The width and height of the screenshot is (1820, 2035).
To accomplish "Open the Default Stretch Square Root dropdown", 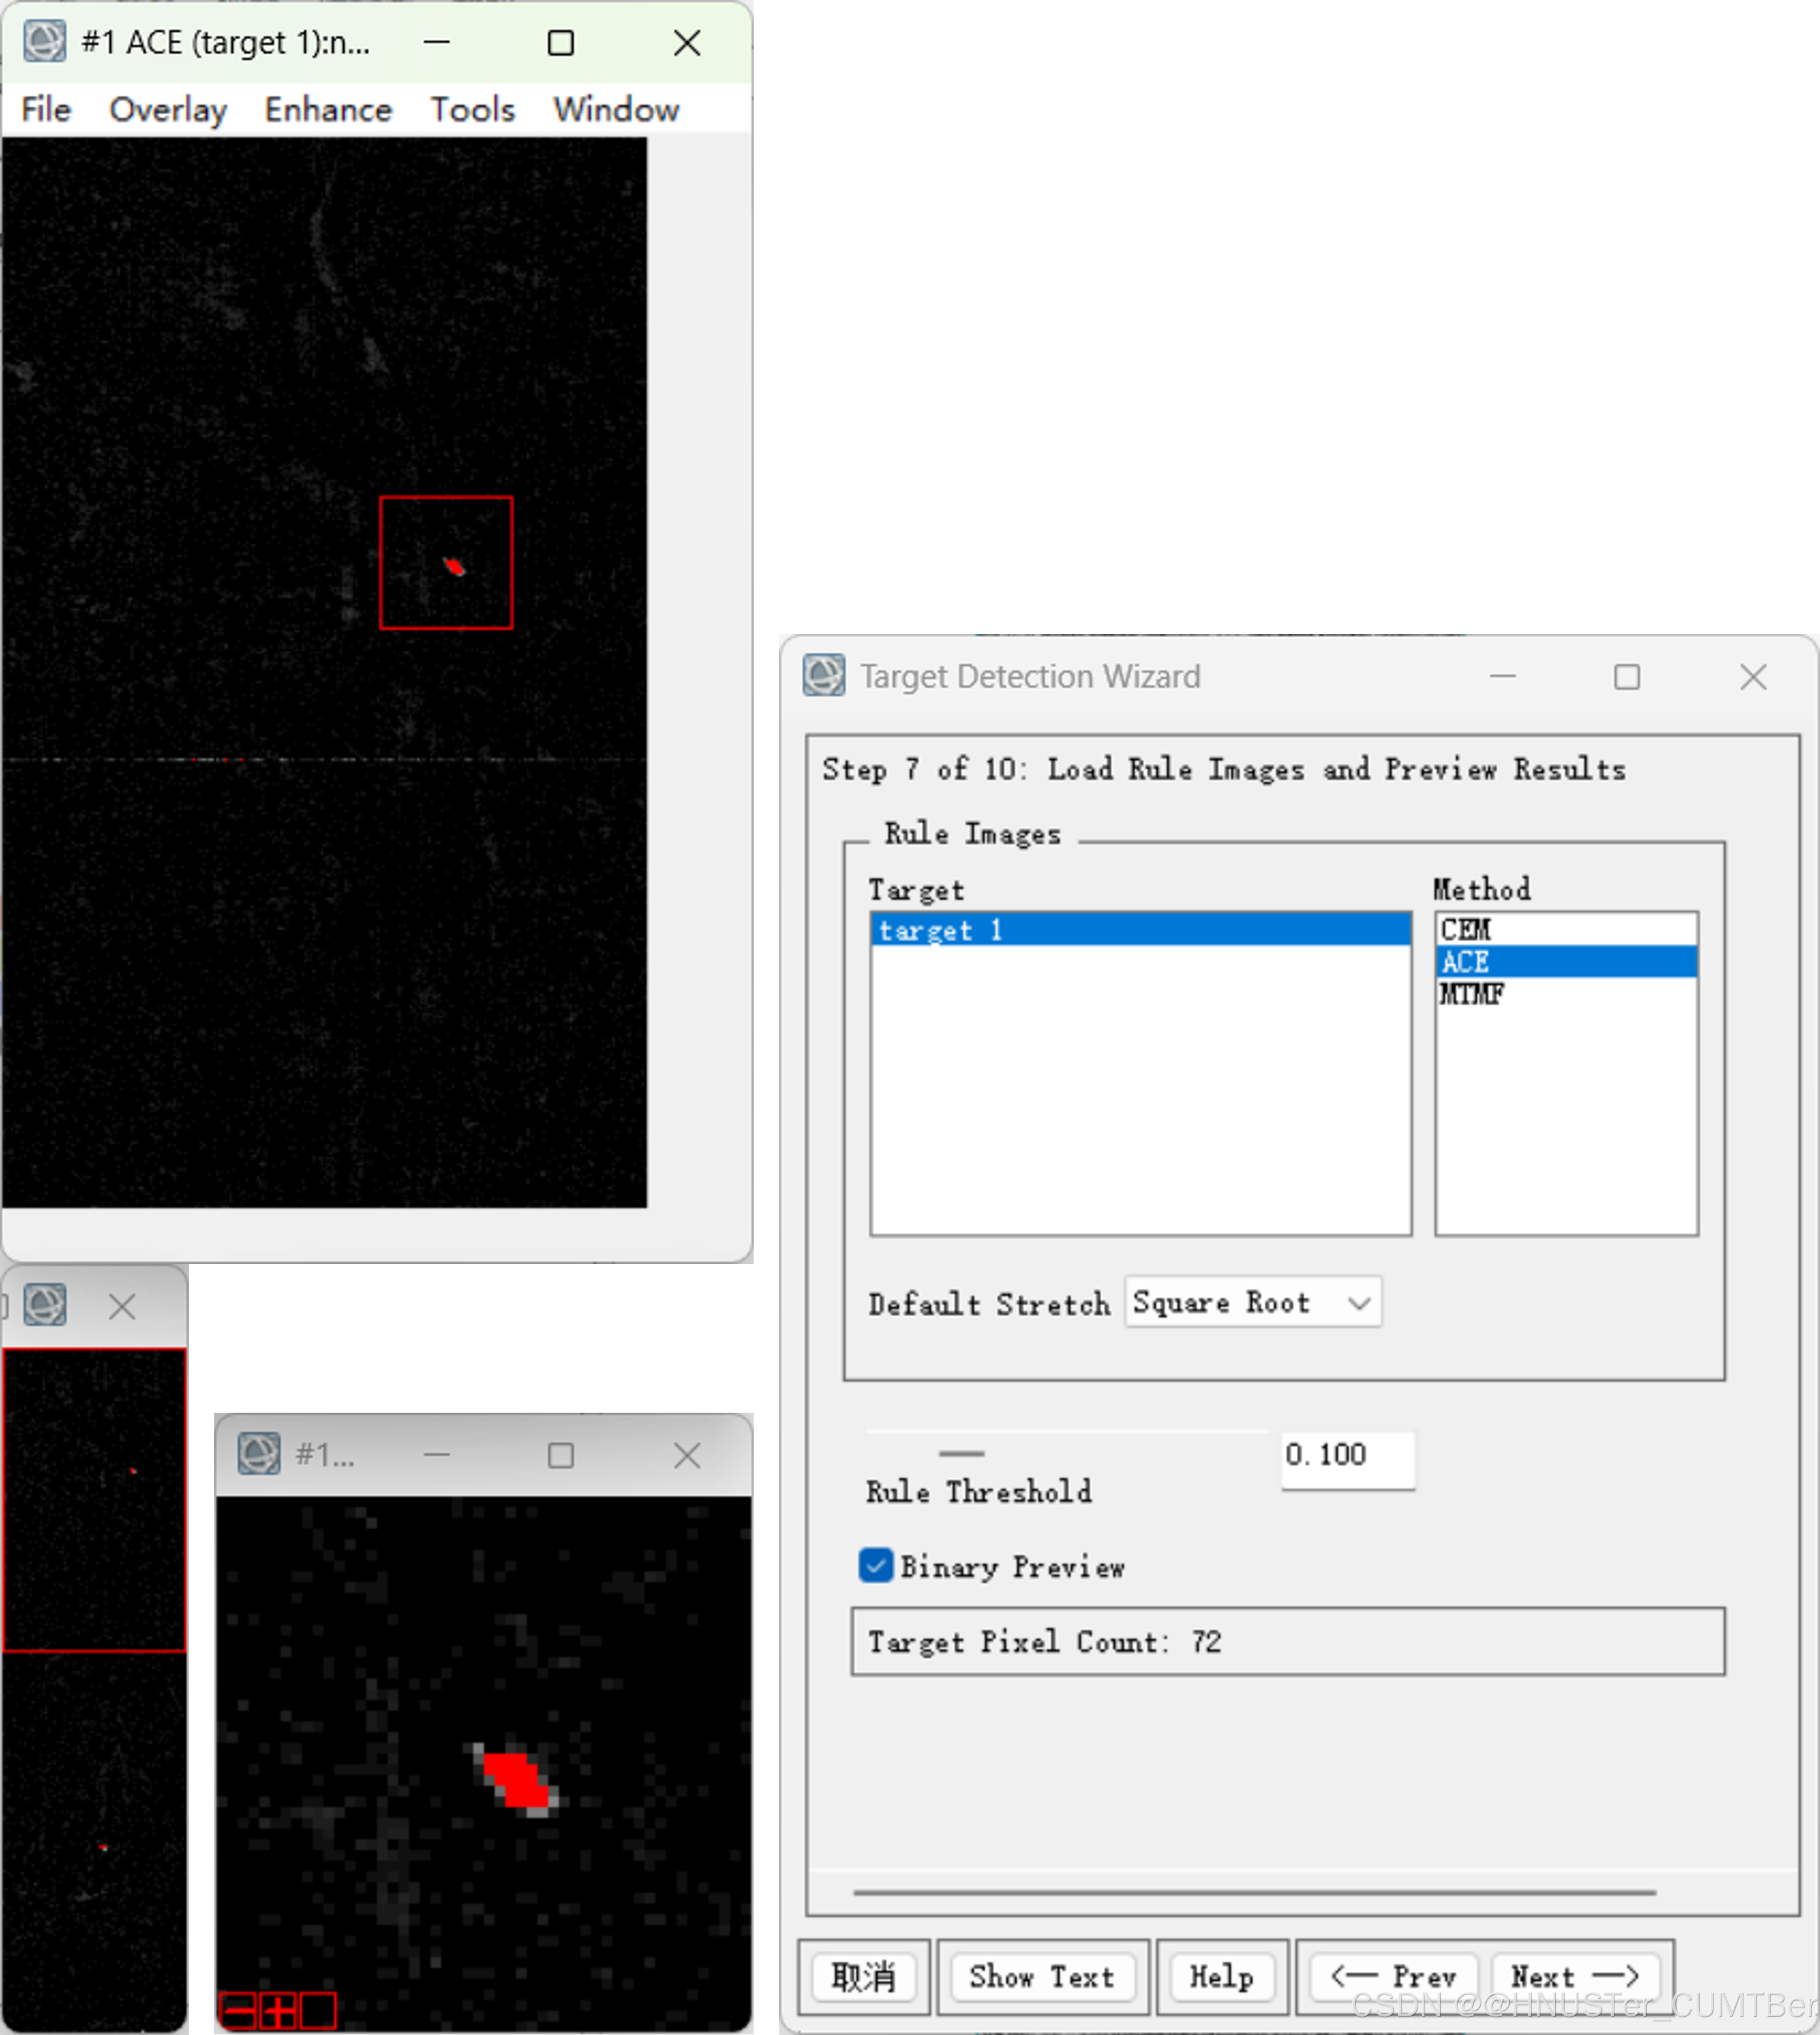I will click(1253, 1302).
